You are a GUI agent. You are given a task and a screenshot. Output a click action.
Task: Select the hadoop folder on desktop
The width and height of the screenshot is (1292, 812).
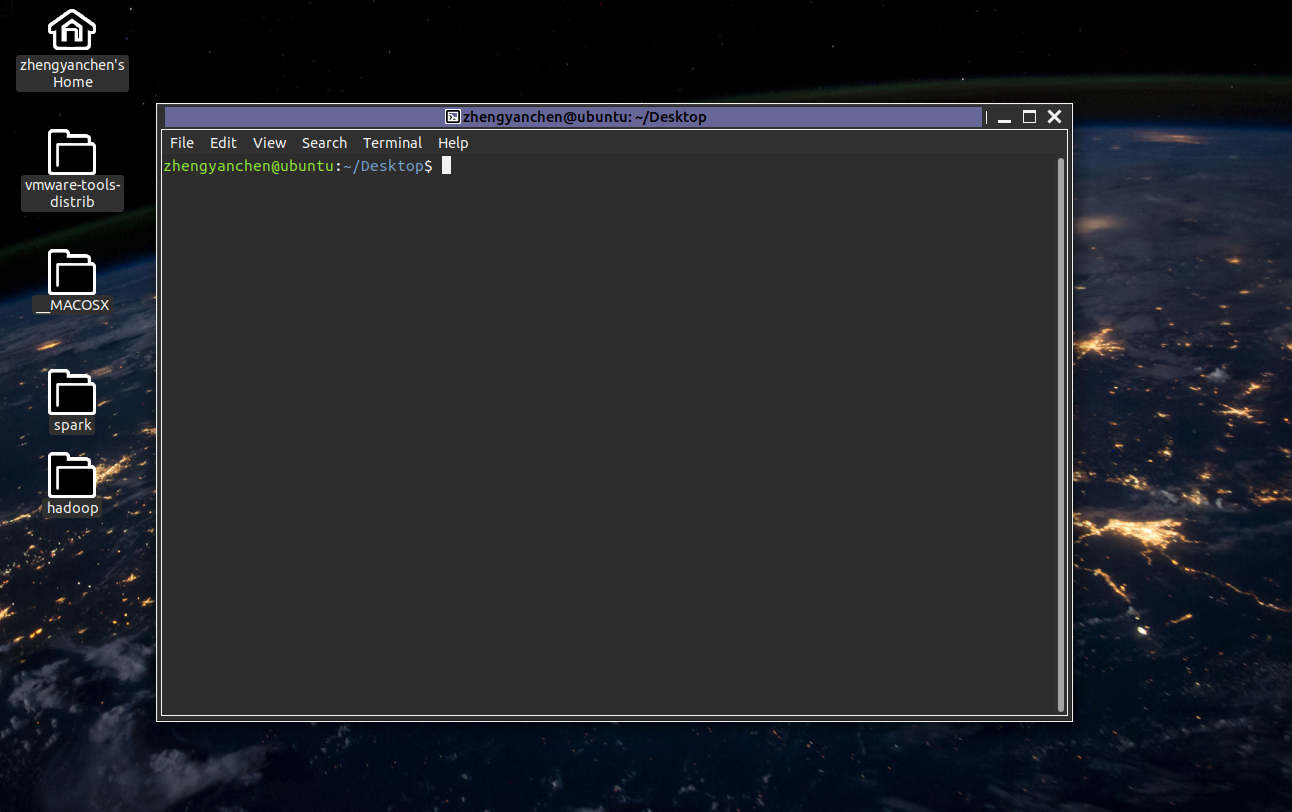[x=72, y=476]
